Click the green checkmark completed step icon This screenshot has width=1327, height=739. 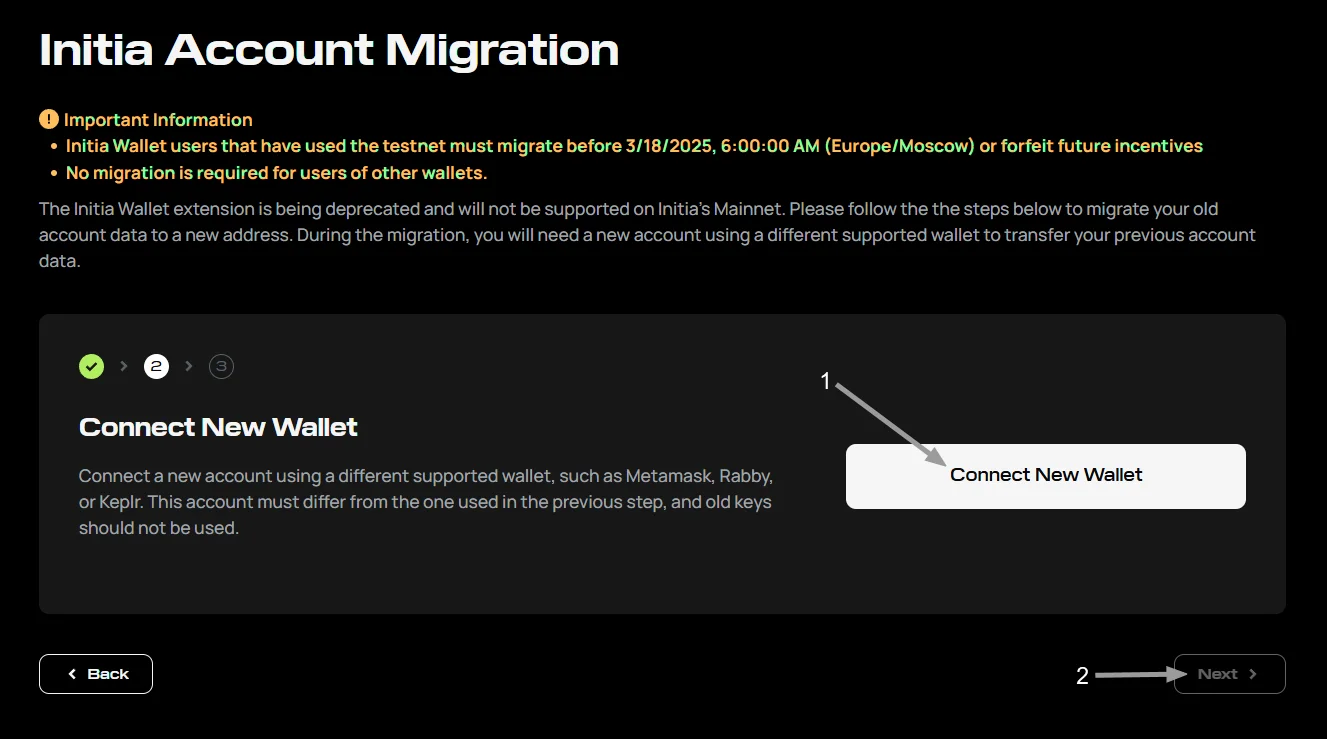tap(91, 366)
